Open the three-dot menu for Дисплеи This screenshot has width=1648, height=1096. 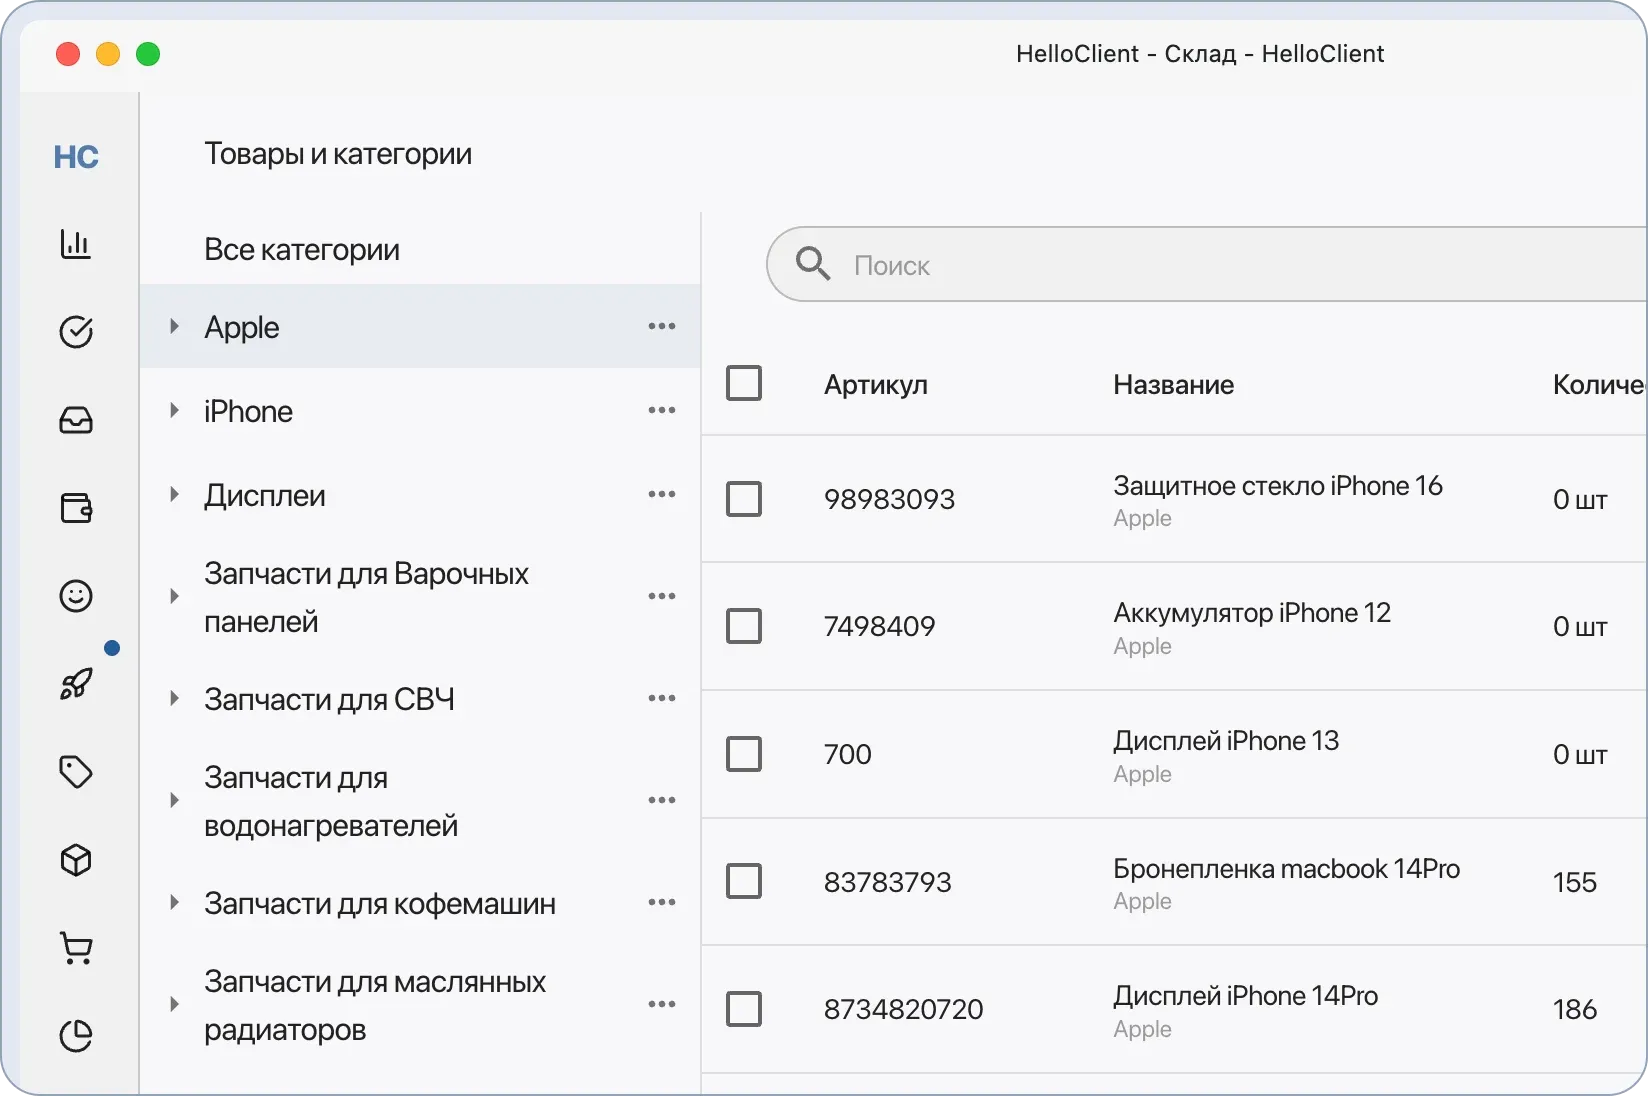point(661,495)
